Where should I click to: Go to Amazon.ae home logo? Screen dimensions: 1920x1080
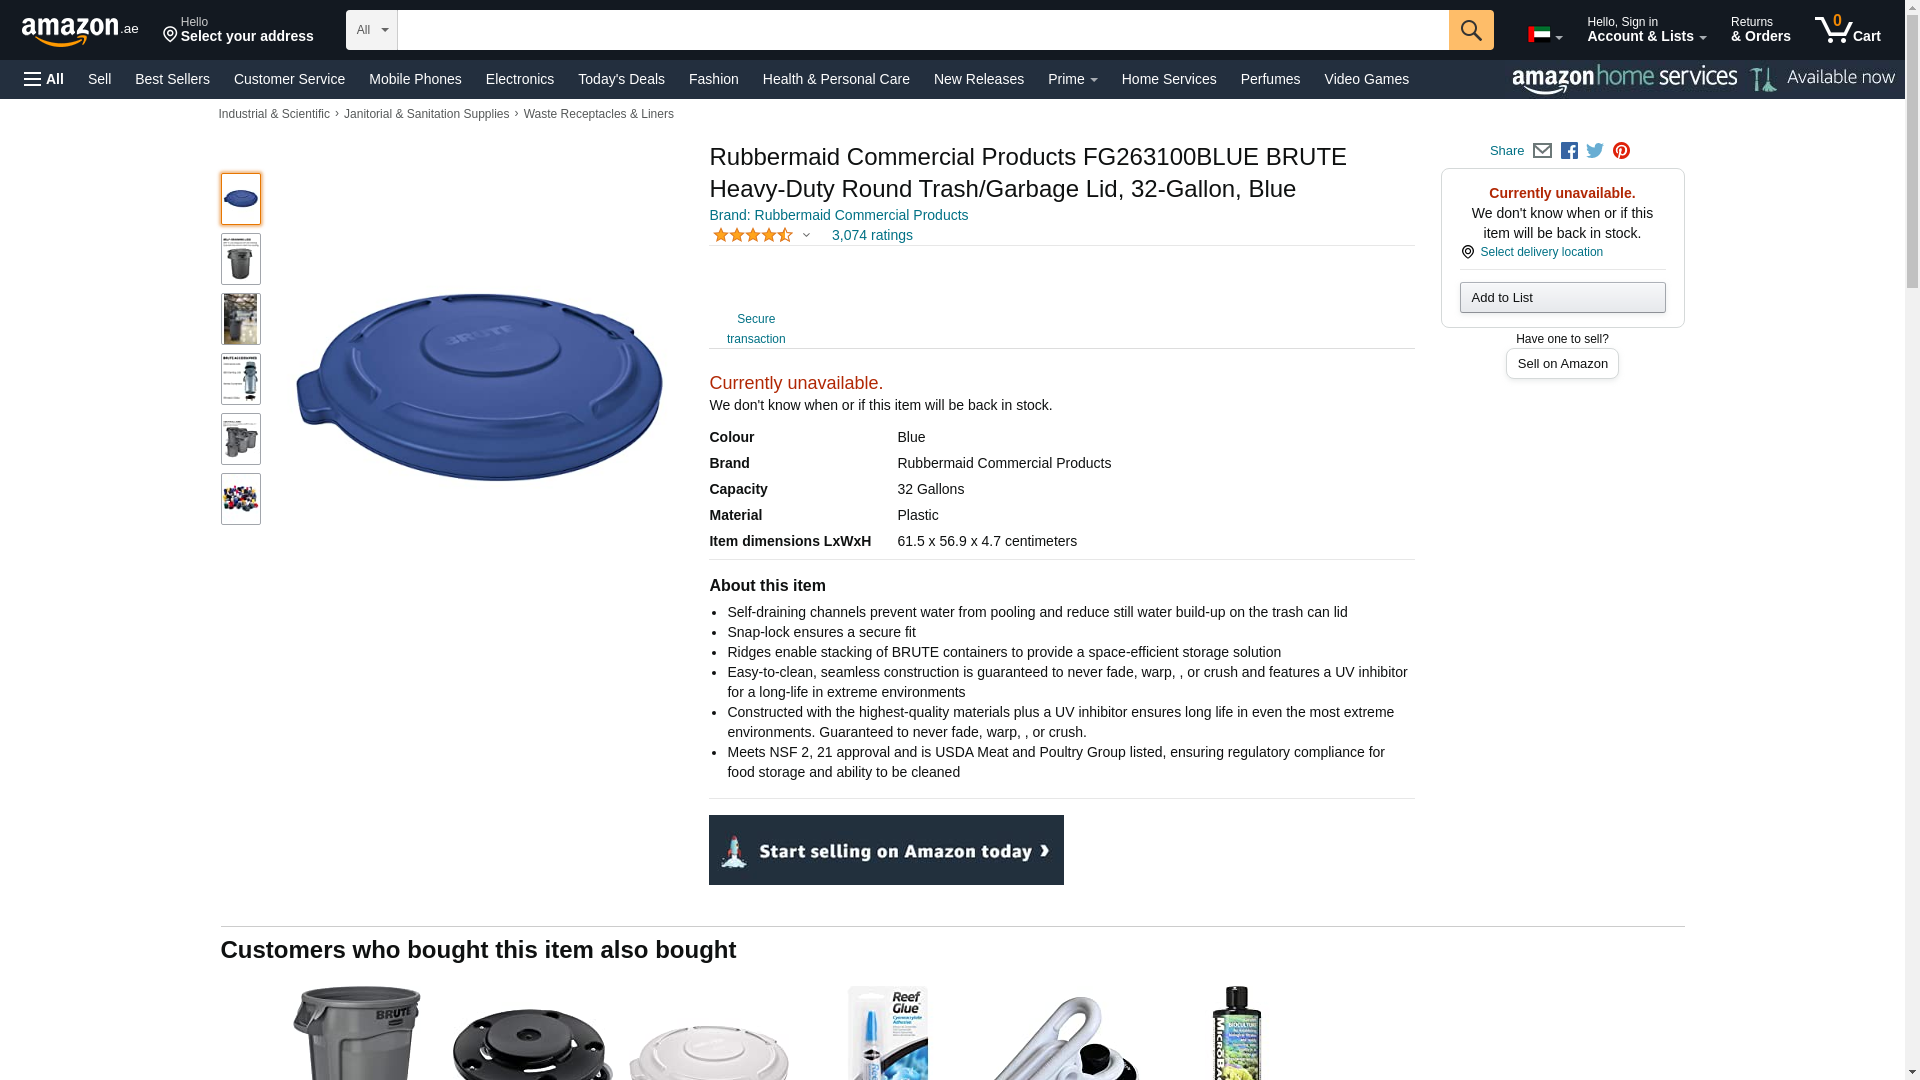(x=80, y=30)
